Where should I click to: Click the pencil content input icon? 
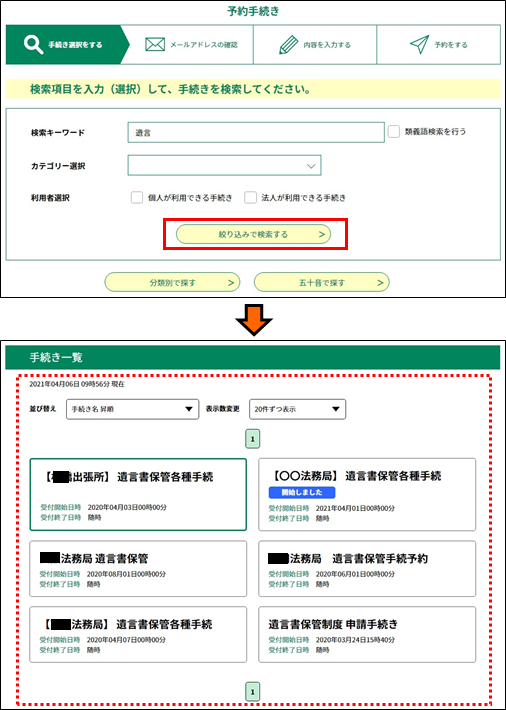tap(287, 44)
